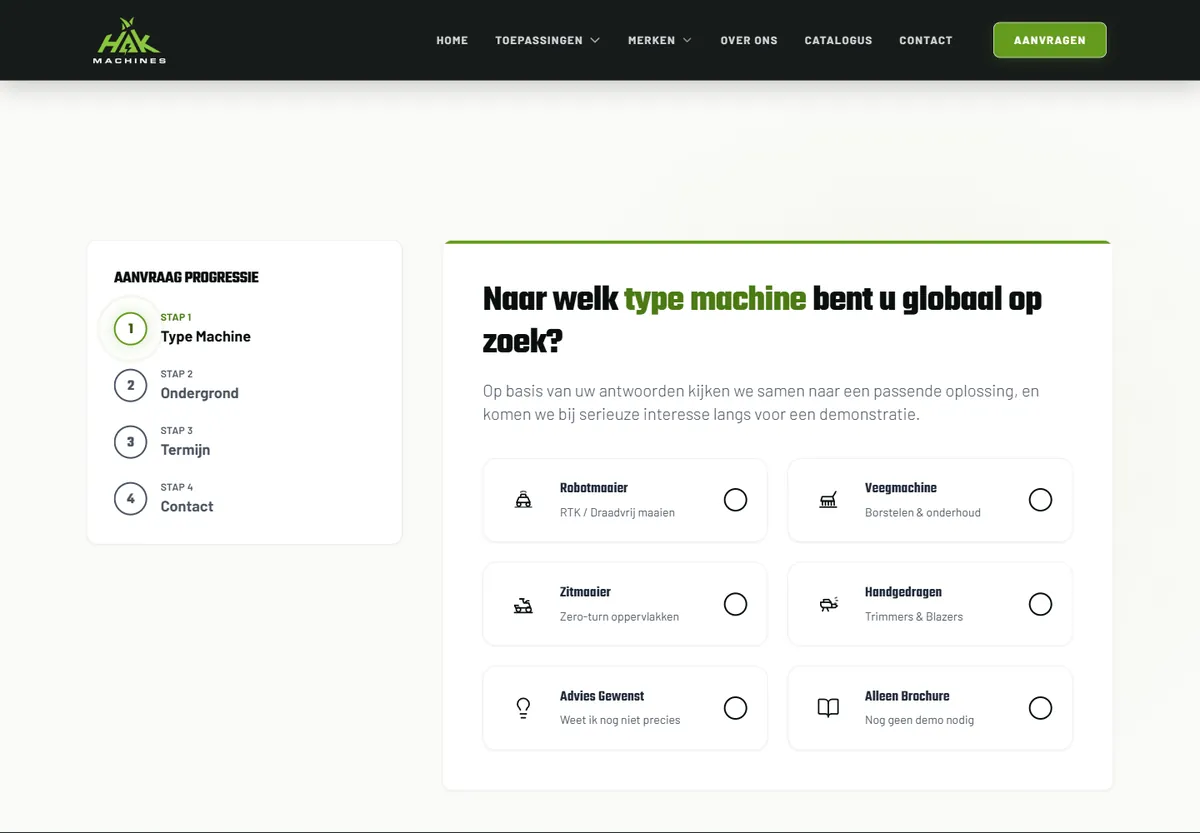Click the Zitmaaier card title
This screenshot has width=1200, height=833.
coord(585,592)
